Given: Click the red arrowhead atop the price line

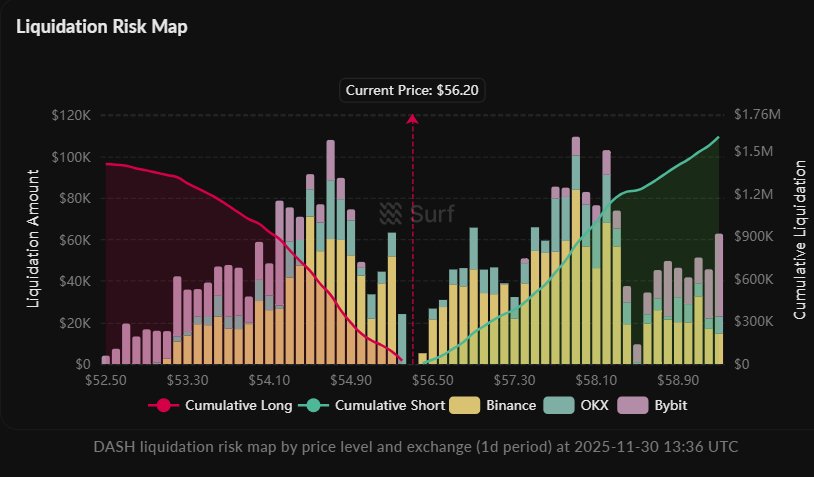Looking at the screenshot, I should tap(411, 119).
